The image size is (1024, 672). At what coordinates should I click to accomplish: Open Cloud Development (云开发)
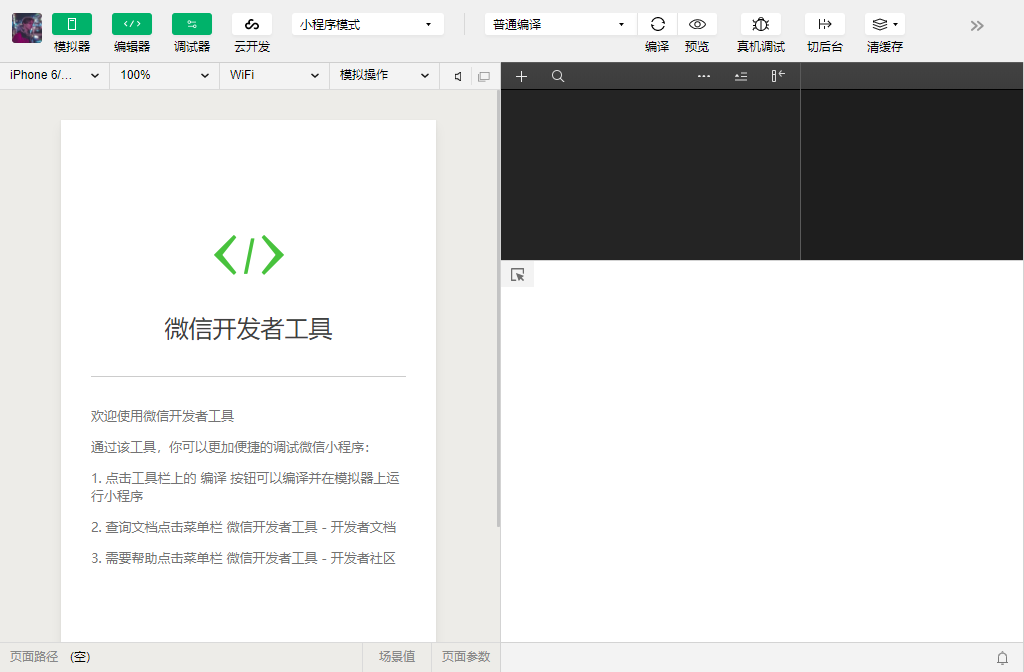252,24
